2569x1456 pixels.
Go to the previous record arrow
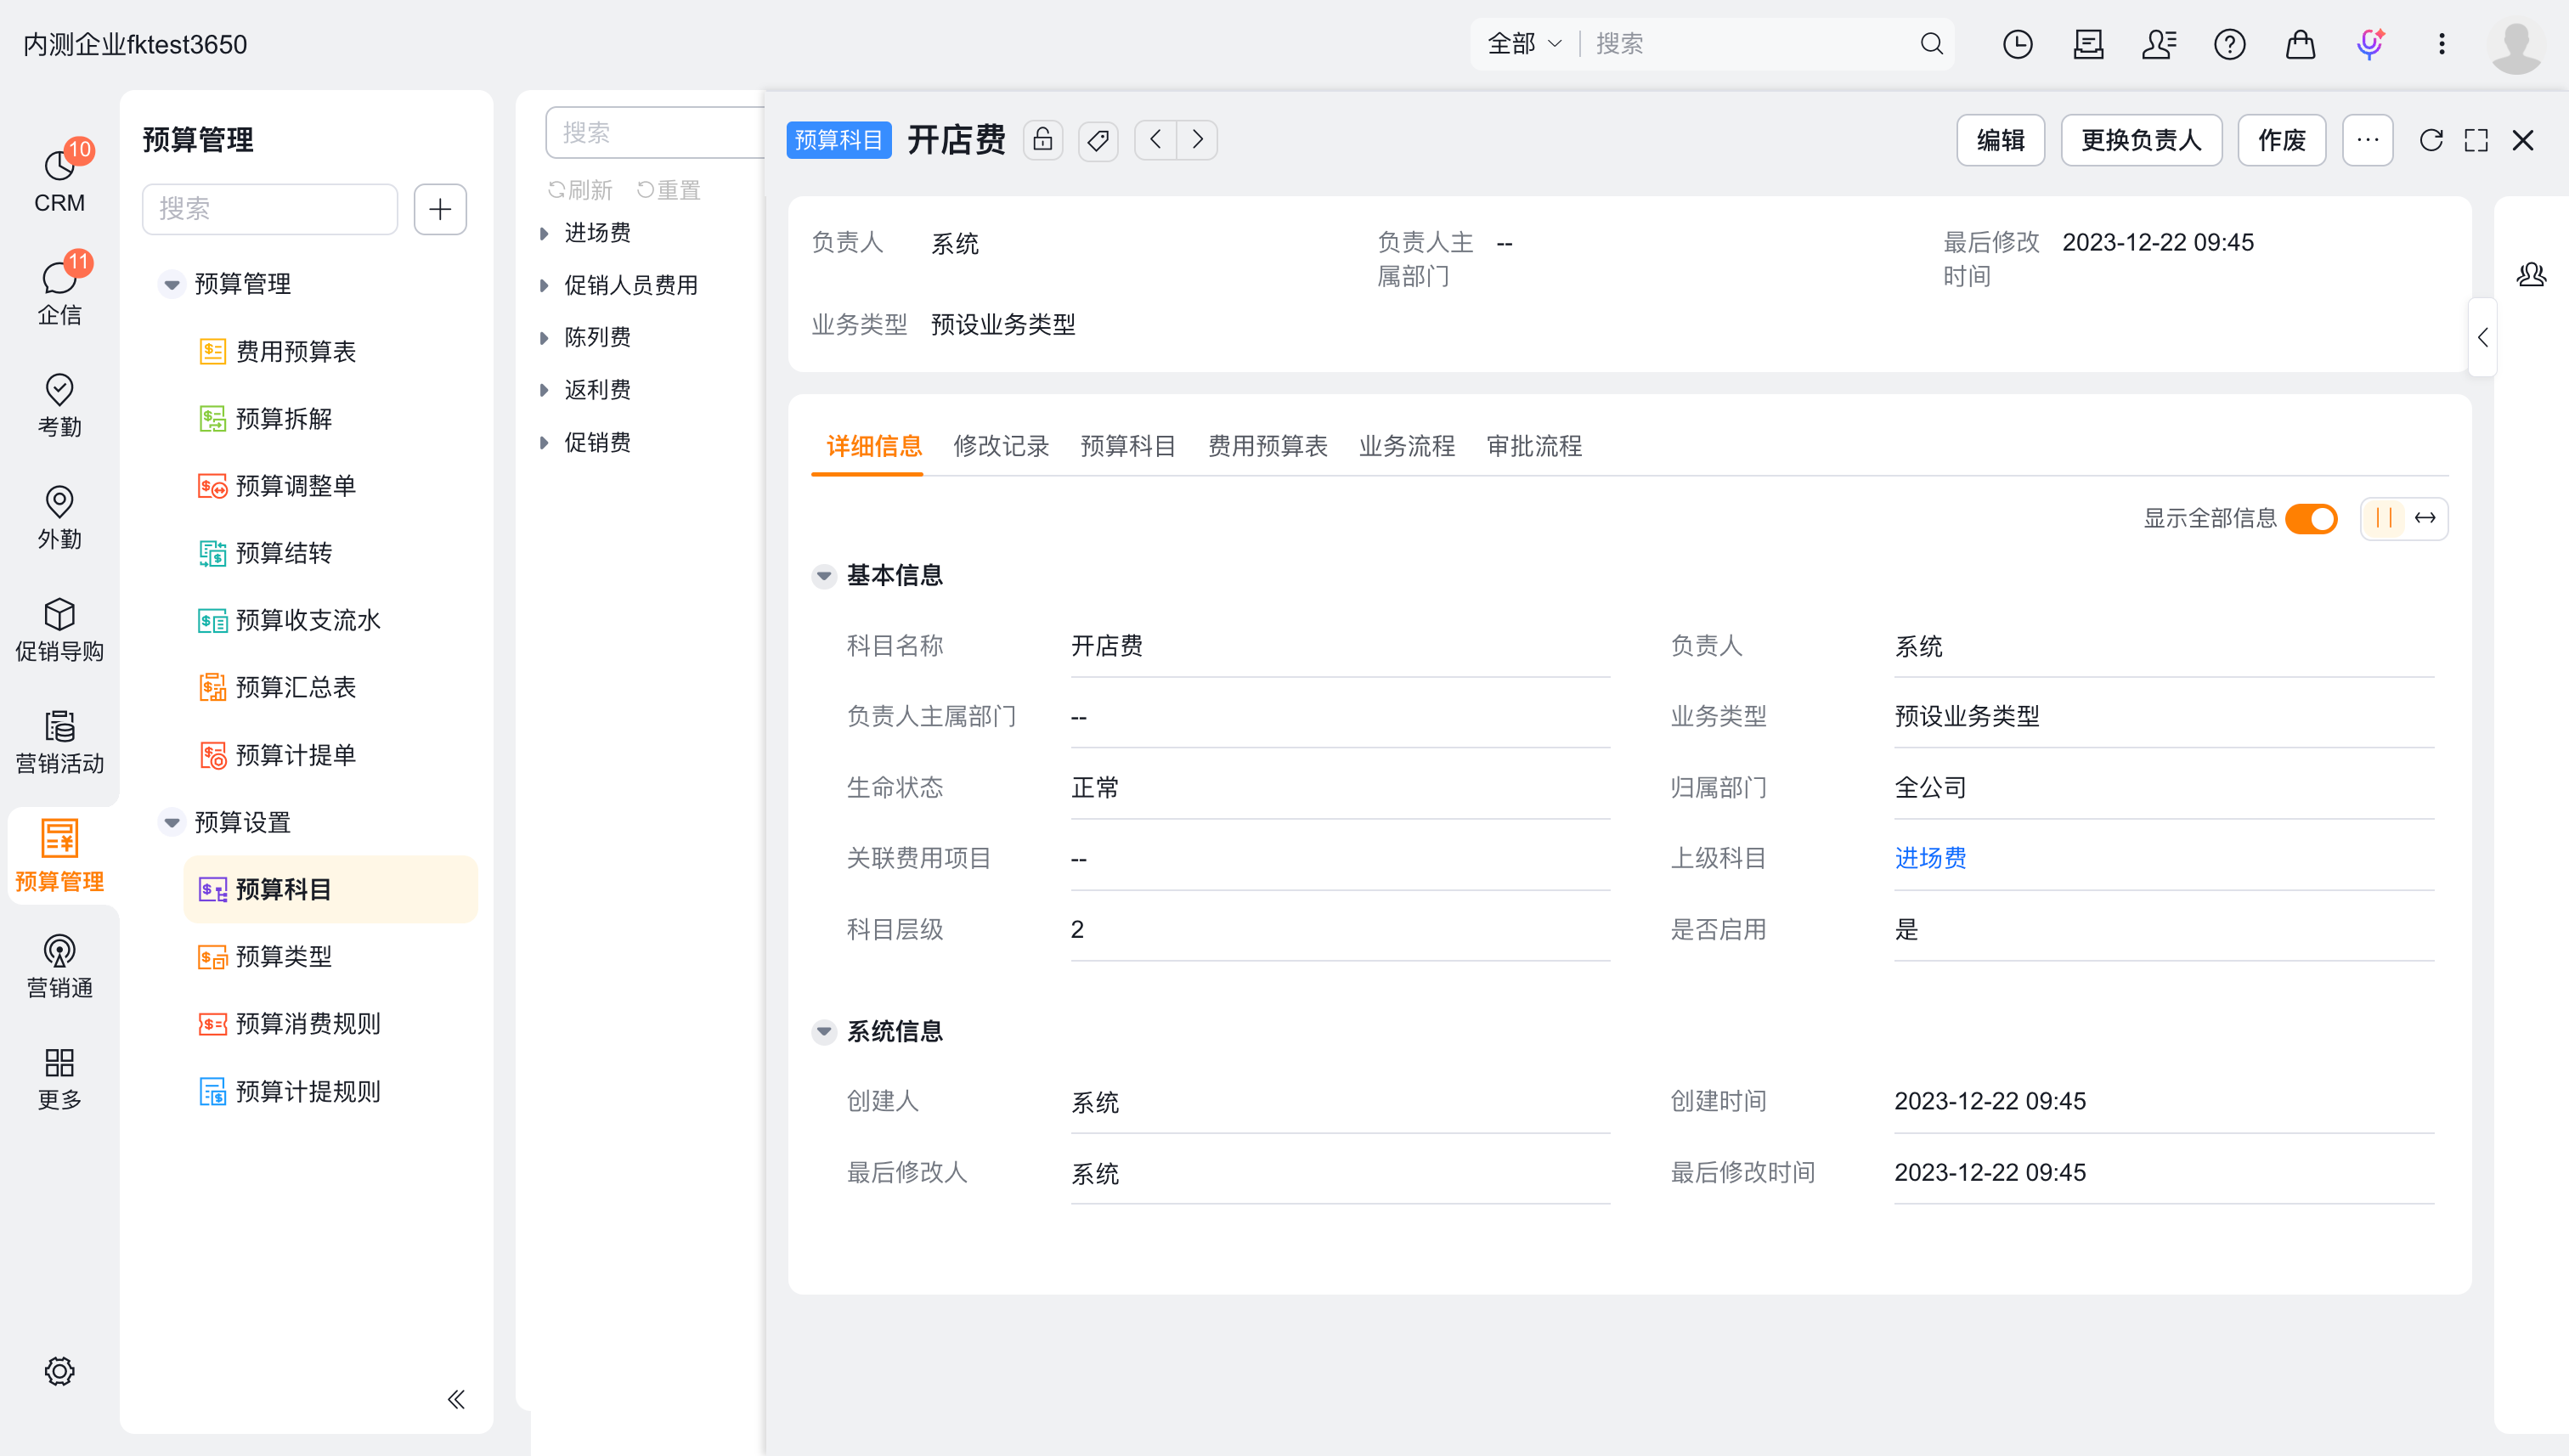1156,140
